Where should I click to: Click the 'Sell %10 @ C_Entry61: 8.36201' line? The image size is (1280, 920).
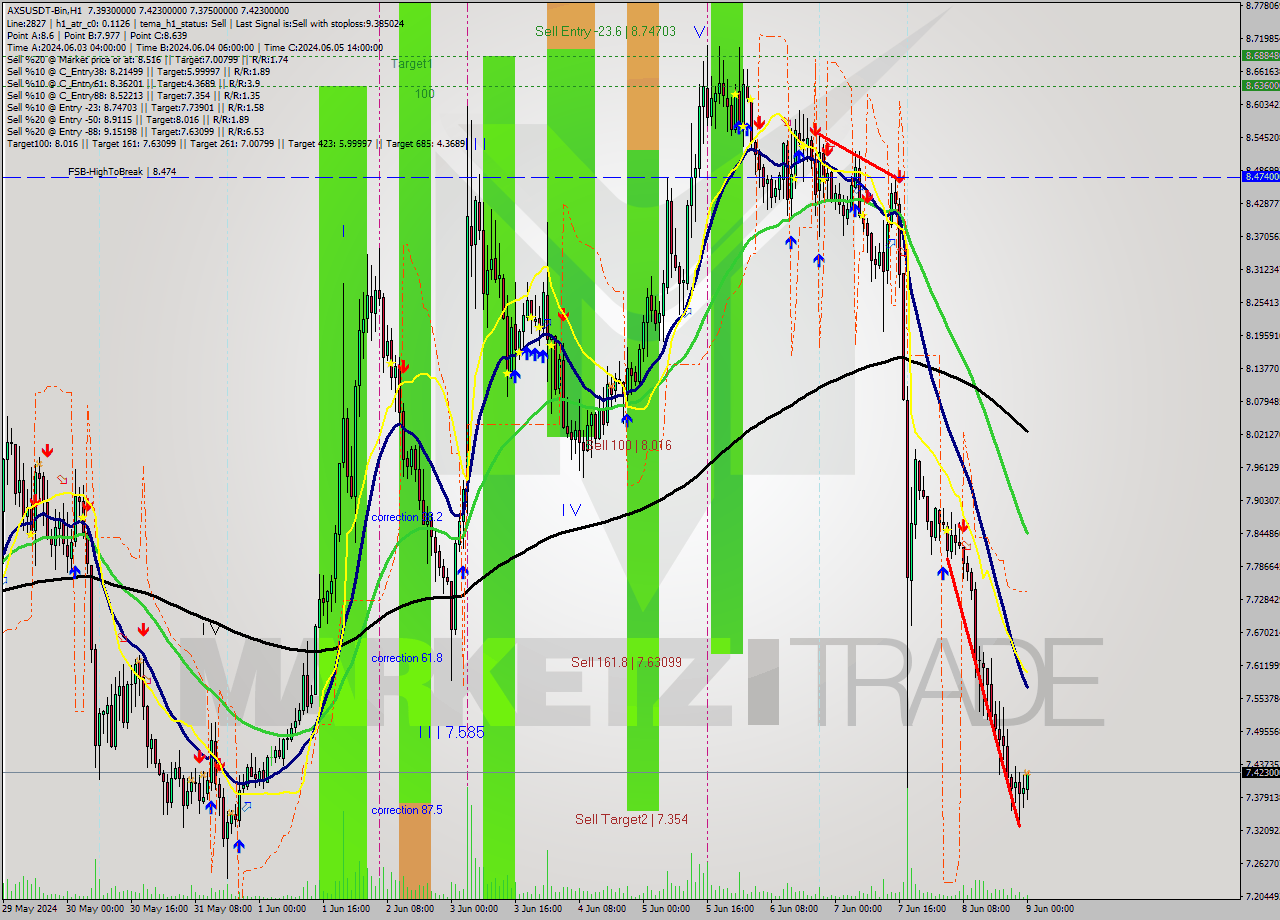tap(132, 83)
